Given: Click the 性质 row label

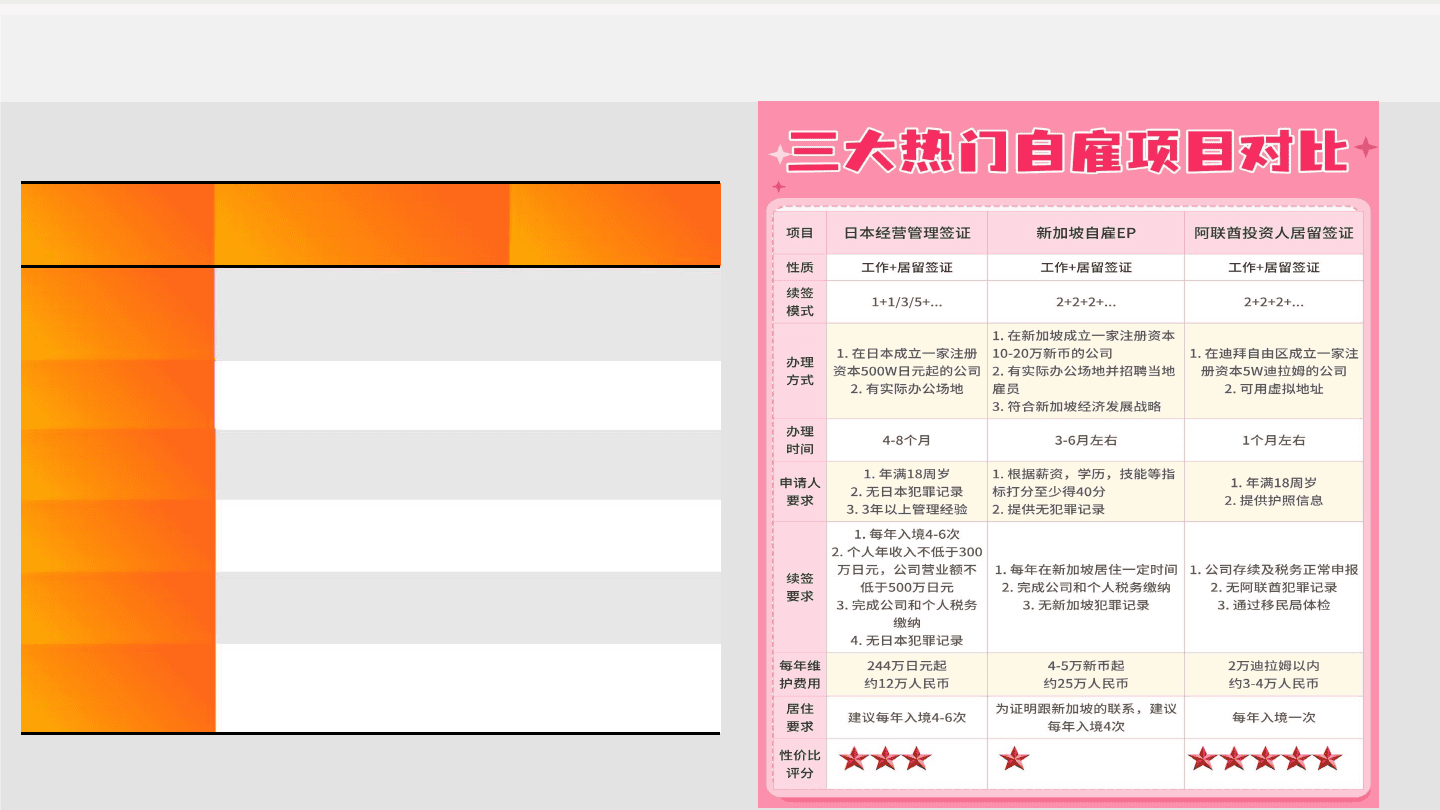Looking at the screenshot, I should pyautogui.click(x=800, y=268).
